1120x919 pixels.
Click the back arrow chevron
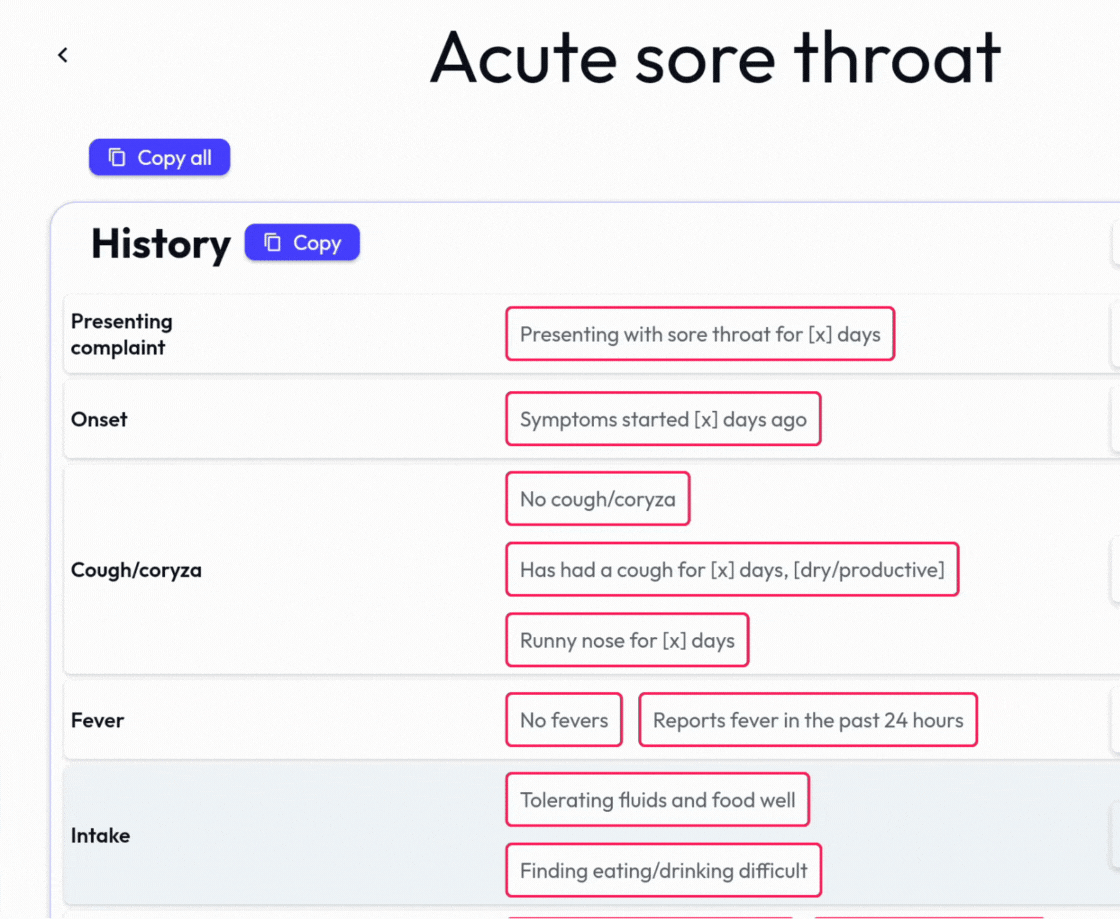pyautogui.click(x=63, y=55)
